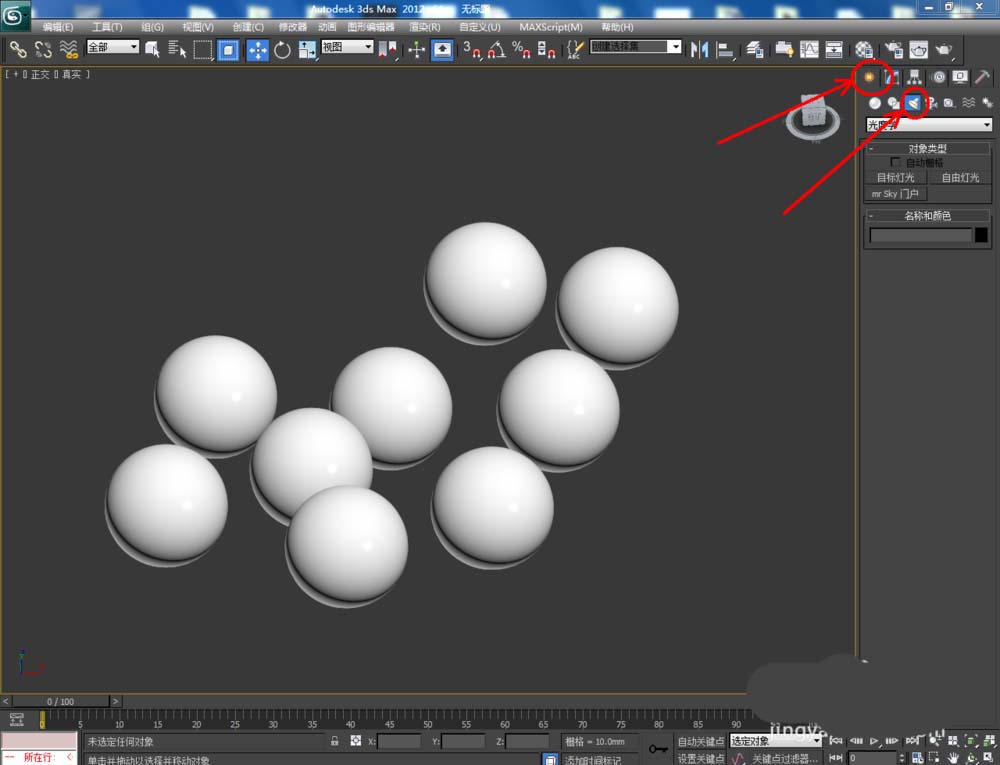Open the 全部 selection filter dropdown
The height and width of the screenshot is (765, 1000).
[113, 47]
